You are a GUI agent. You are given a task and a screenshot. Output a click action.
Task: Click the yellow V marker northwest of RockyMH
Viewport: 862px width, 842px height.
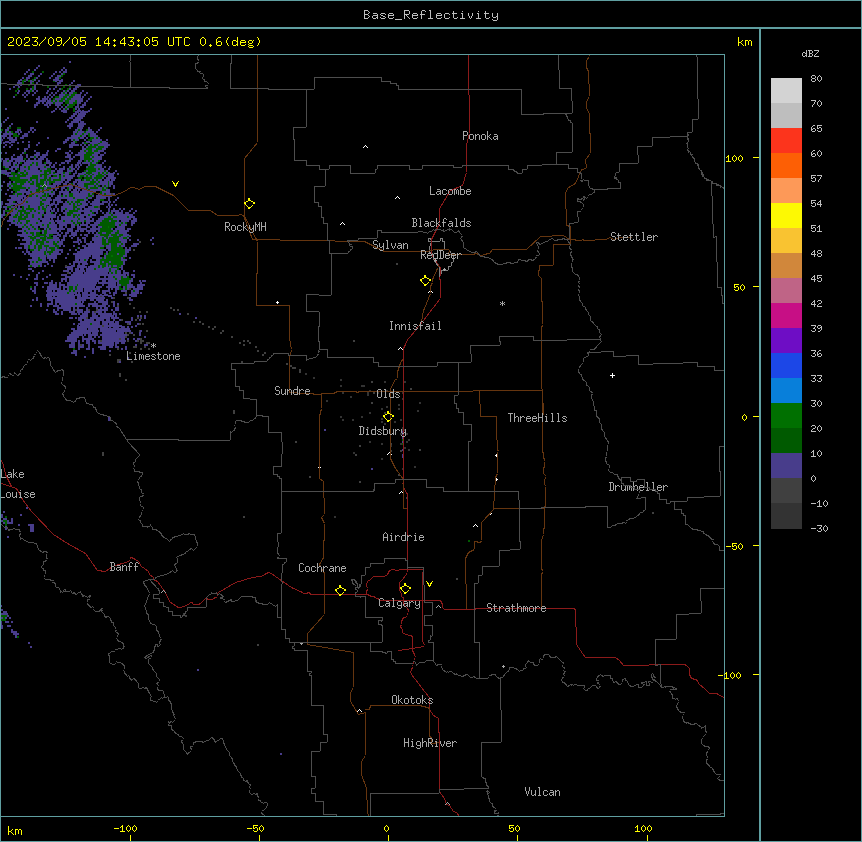(175, 184)
